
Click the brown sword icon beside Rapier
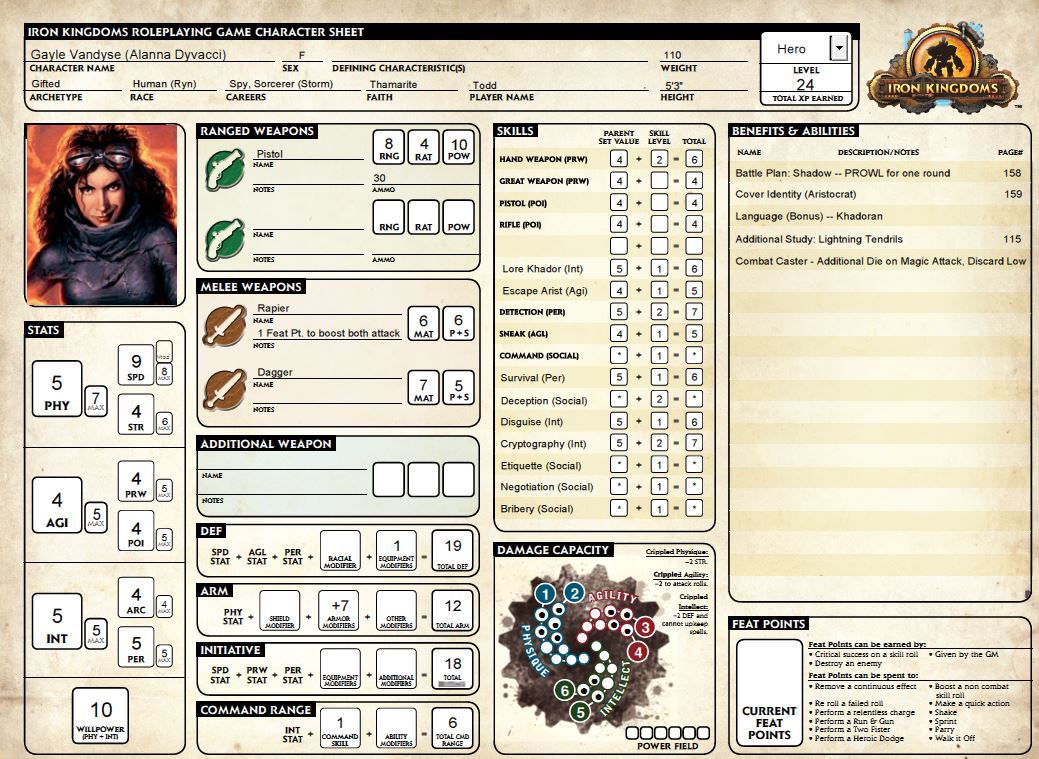(225, 325)
